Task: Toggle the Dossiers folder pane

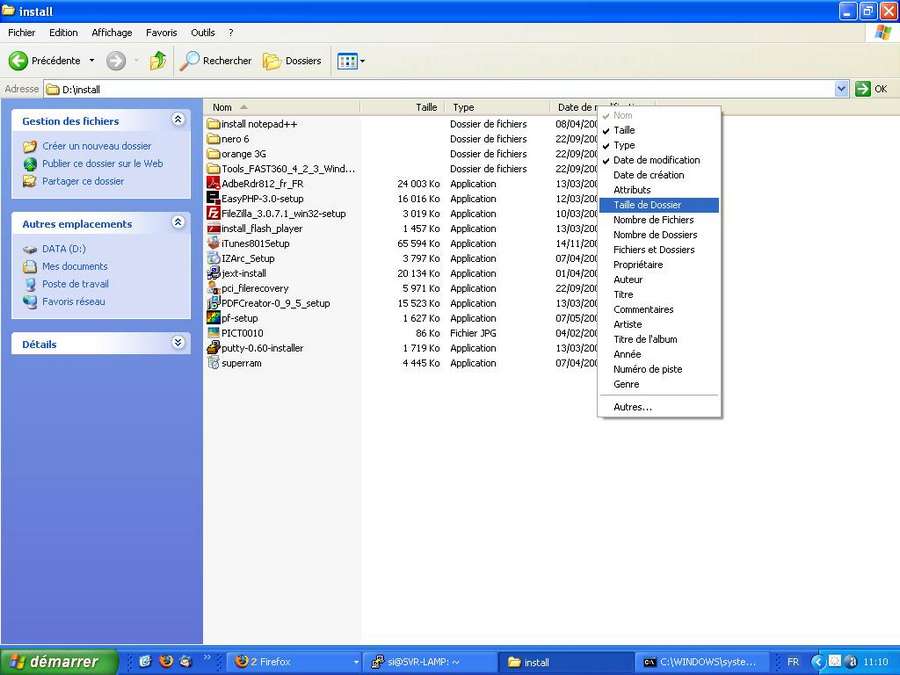Action: 292,61
